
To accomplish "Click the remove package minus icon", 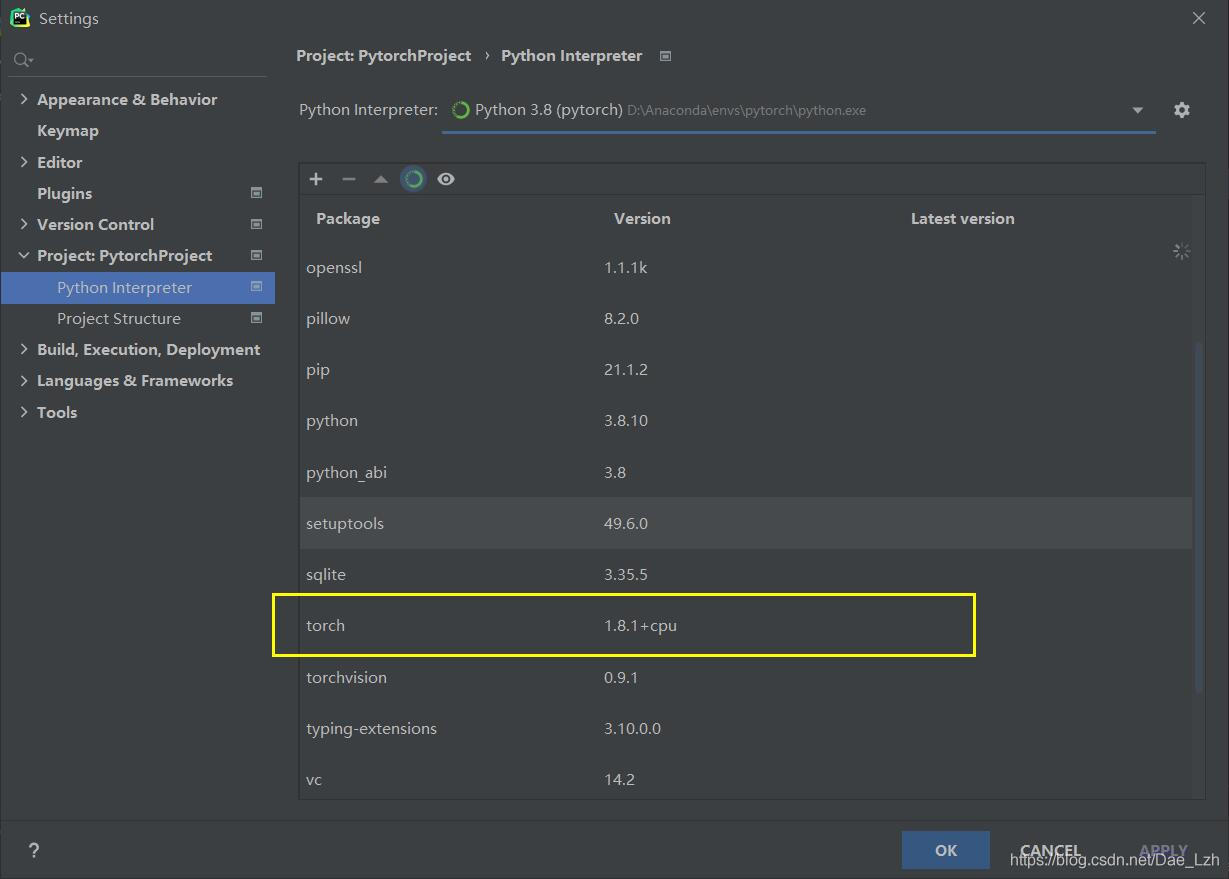I will (348, 179).
